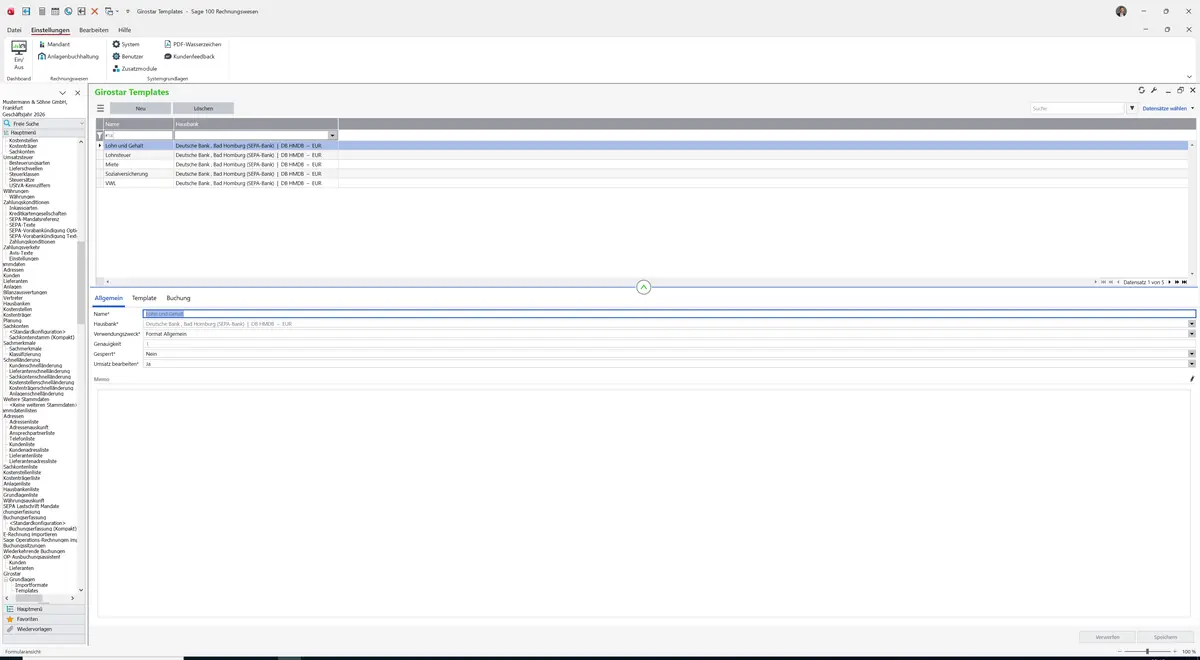This screenshot has height=660, width=1200.
Task: Click the wrench settings icon in Girostar header
Action: click(x=1154, y=90)
